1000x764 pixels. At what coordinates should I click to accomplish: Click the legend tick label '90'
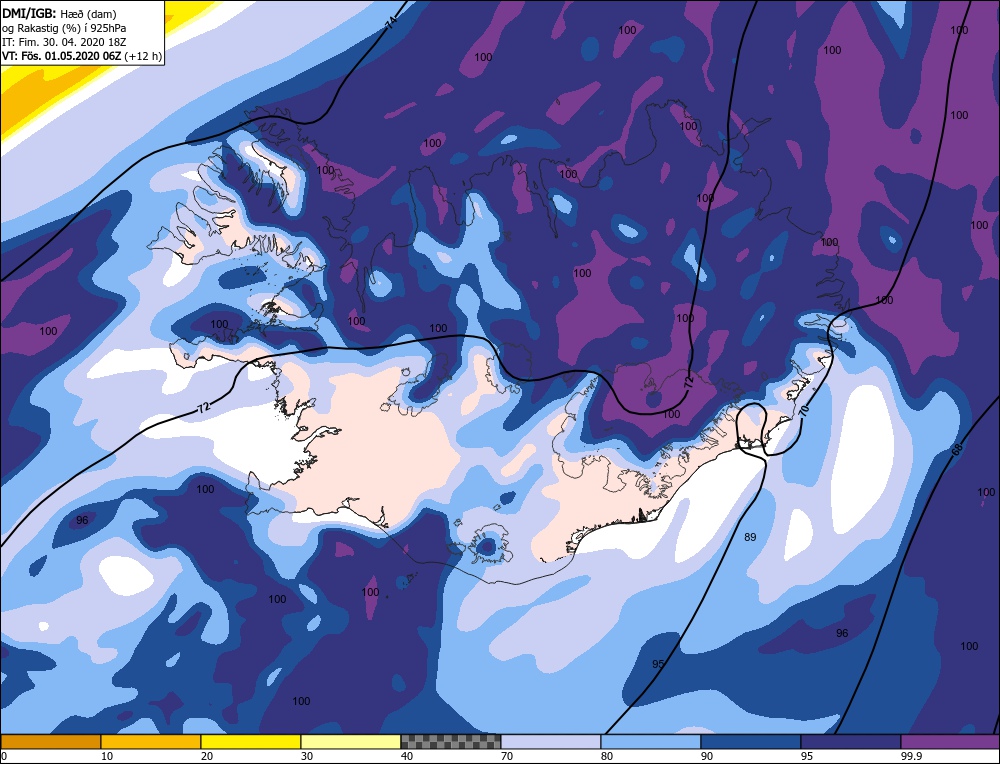tap(706, 756)
